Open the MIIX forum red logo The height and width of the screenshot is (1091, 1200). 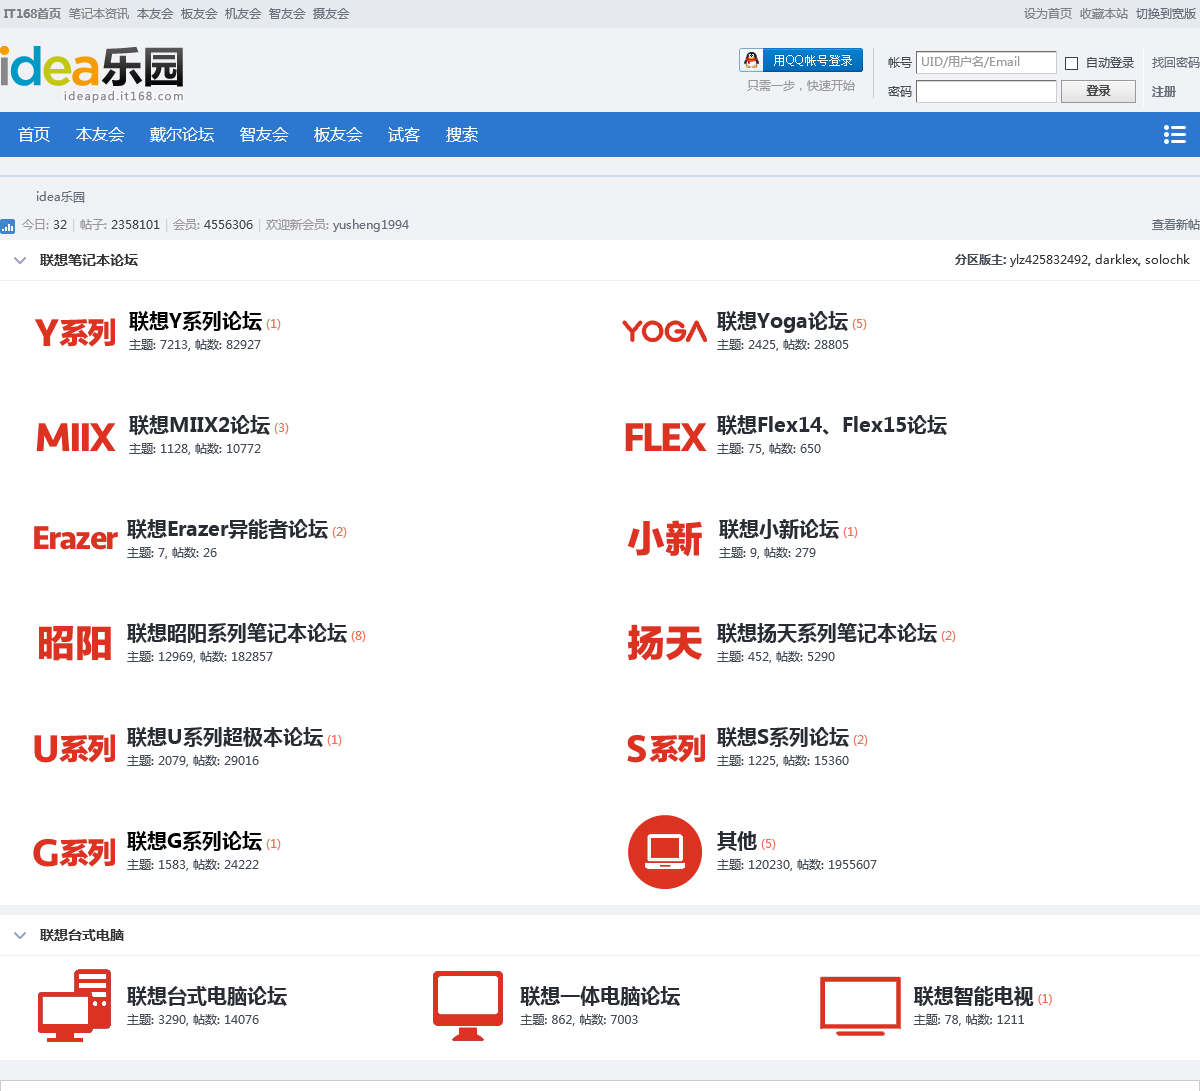click(x=76, y=437)
